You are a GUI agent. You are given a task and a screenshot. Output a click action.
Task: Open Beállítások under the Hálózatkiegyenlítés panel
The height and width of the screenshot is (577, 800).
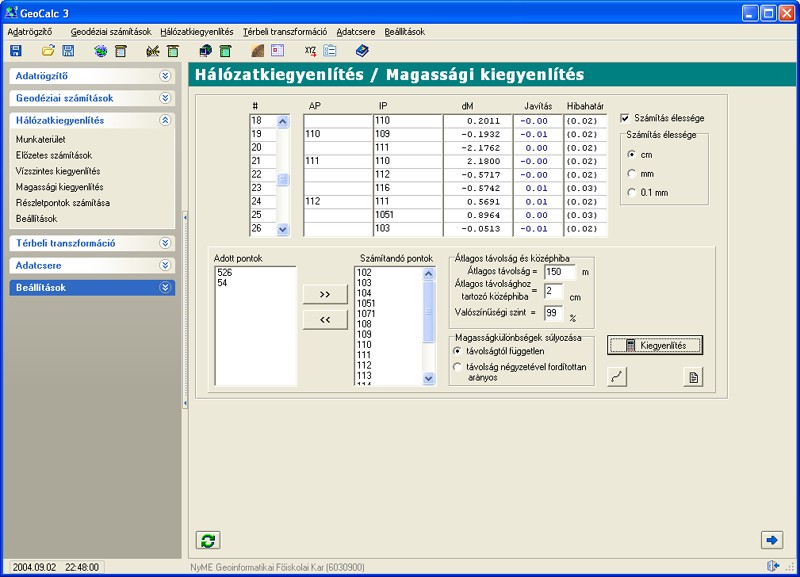tap(36, 218)
